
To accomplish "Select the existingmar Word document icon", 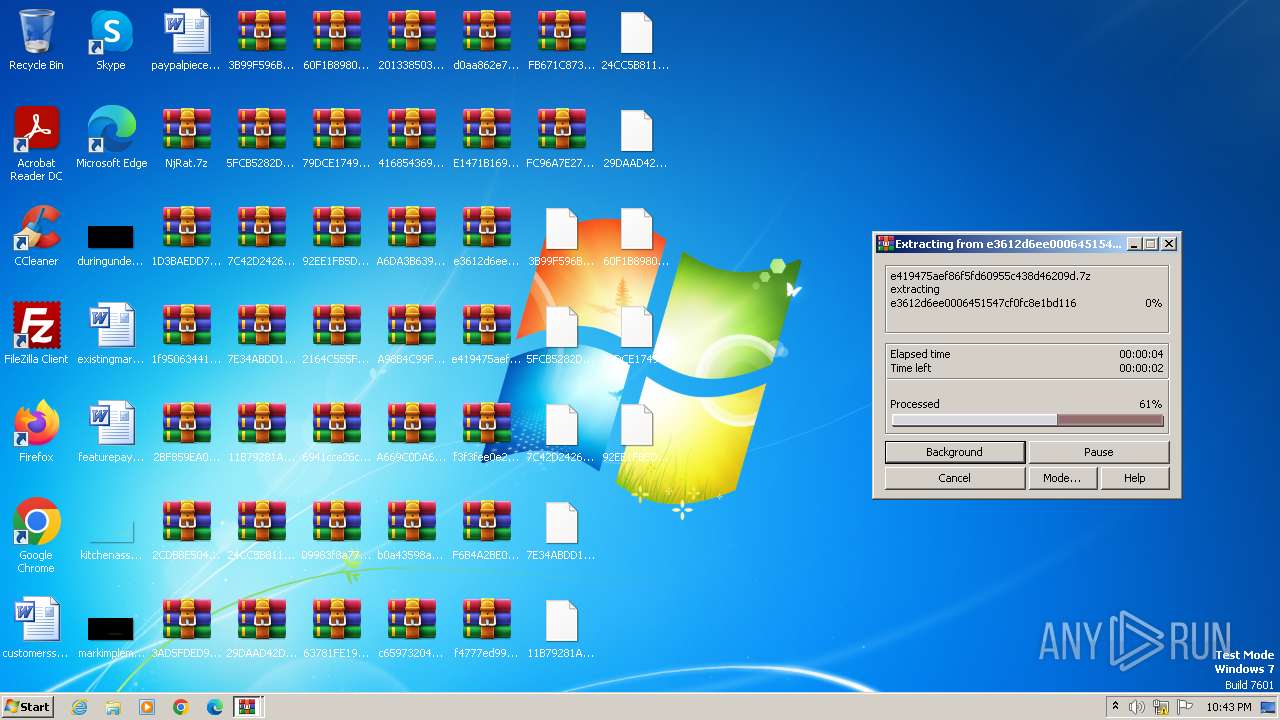I will [111, 327].
